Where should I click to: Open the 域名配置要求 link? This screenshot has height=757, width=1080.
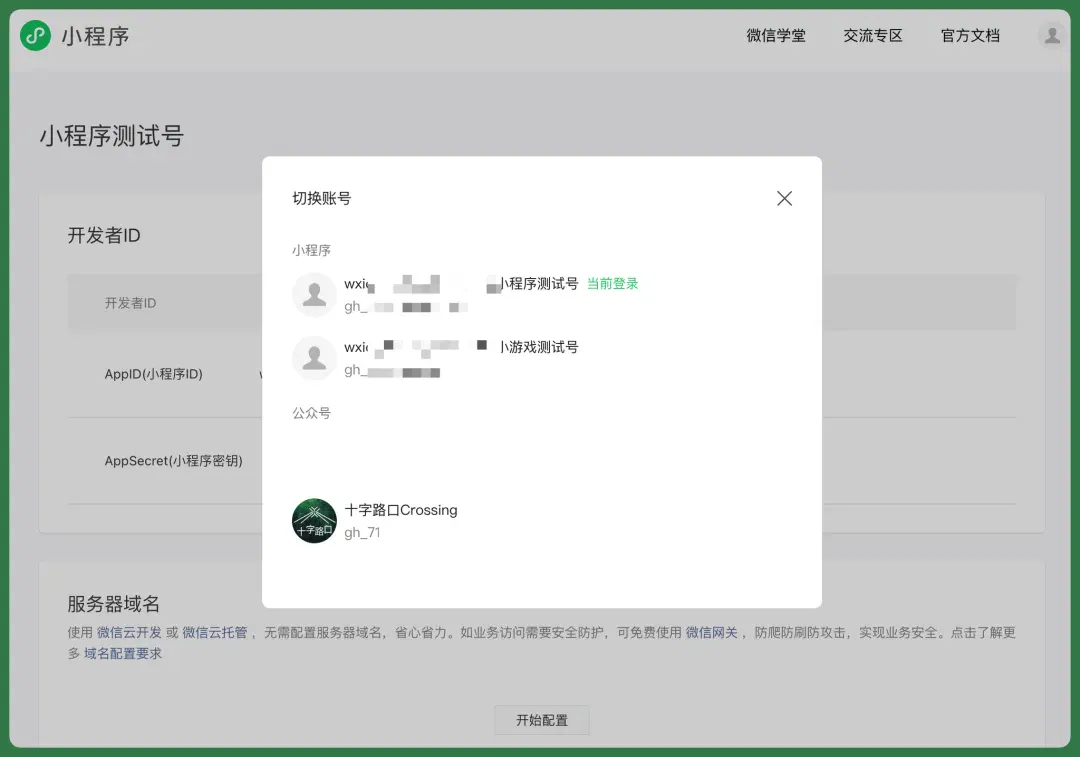click(x=123, y=653)
